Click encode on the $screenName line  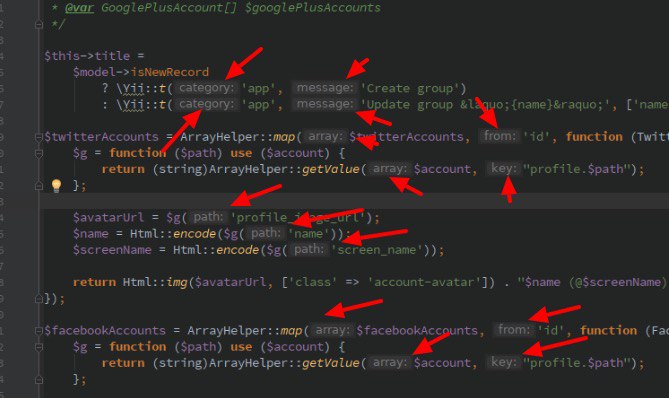coord(238,250)
